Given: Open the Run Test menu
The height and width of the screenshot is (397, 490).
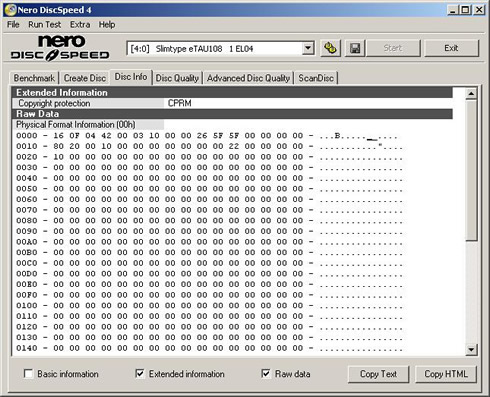Looking at the screenshot, I should coord(45,24).
